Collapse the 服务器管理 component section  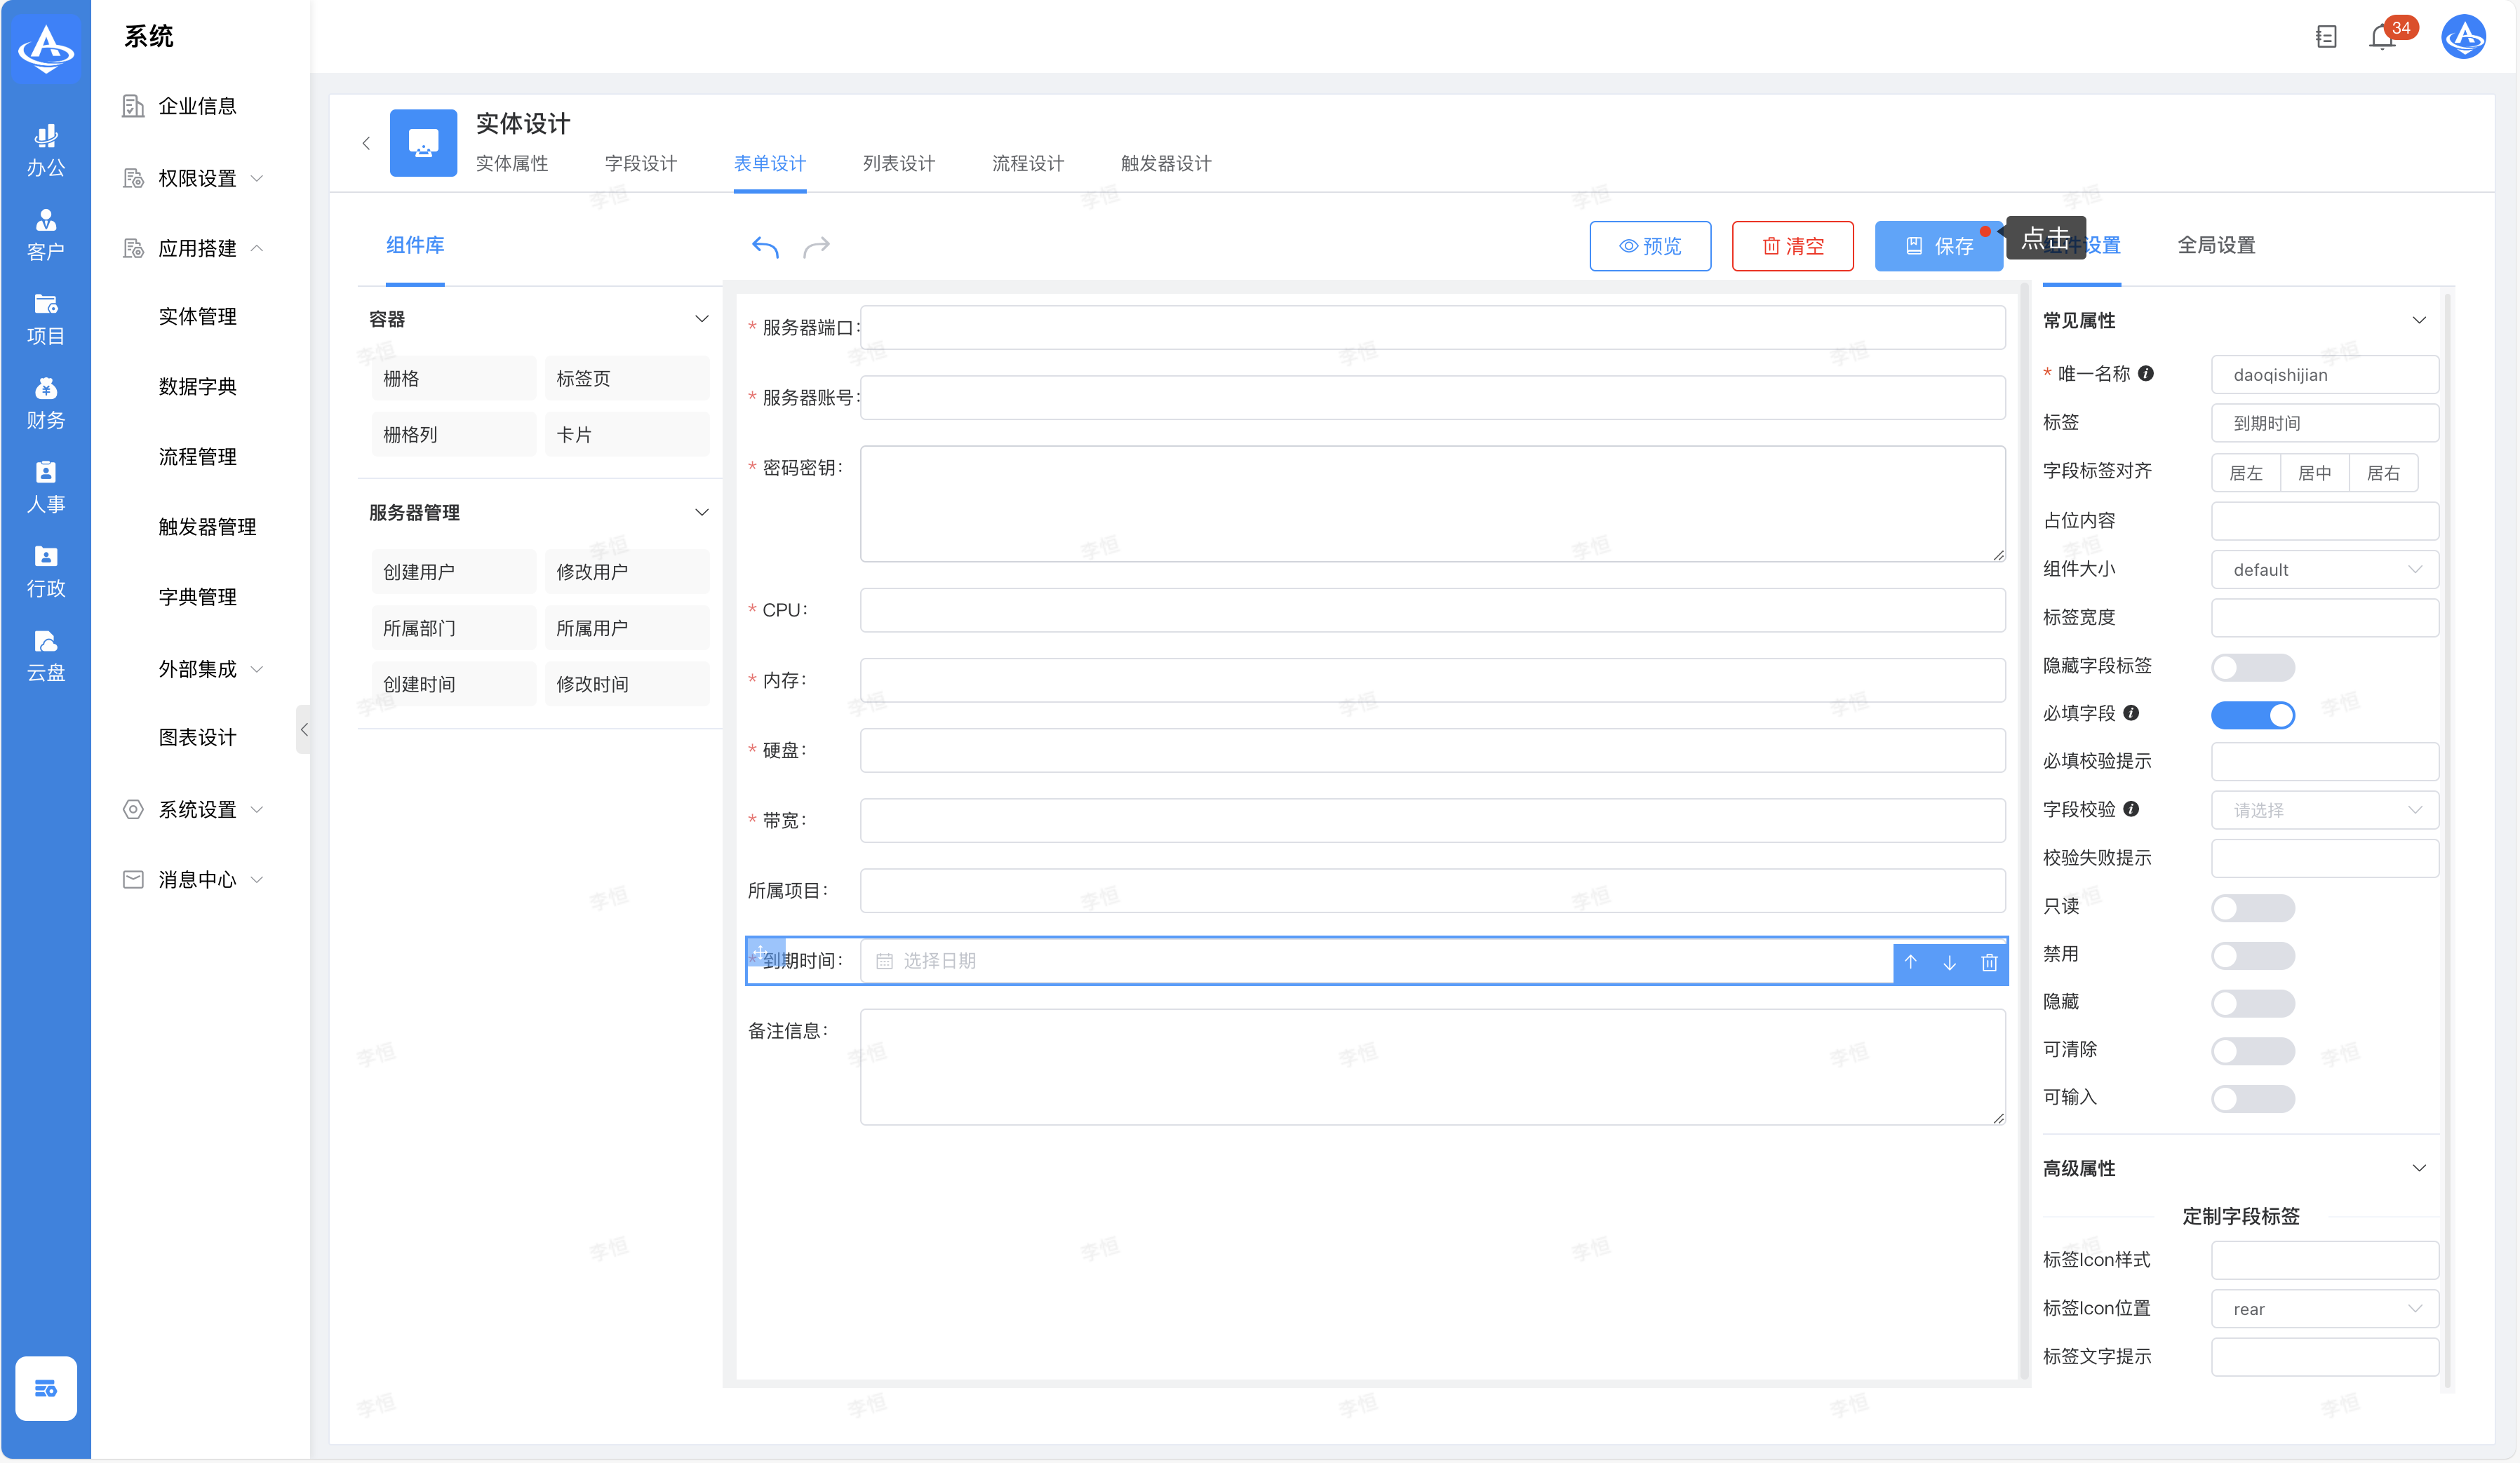[701, 512]
